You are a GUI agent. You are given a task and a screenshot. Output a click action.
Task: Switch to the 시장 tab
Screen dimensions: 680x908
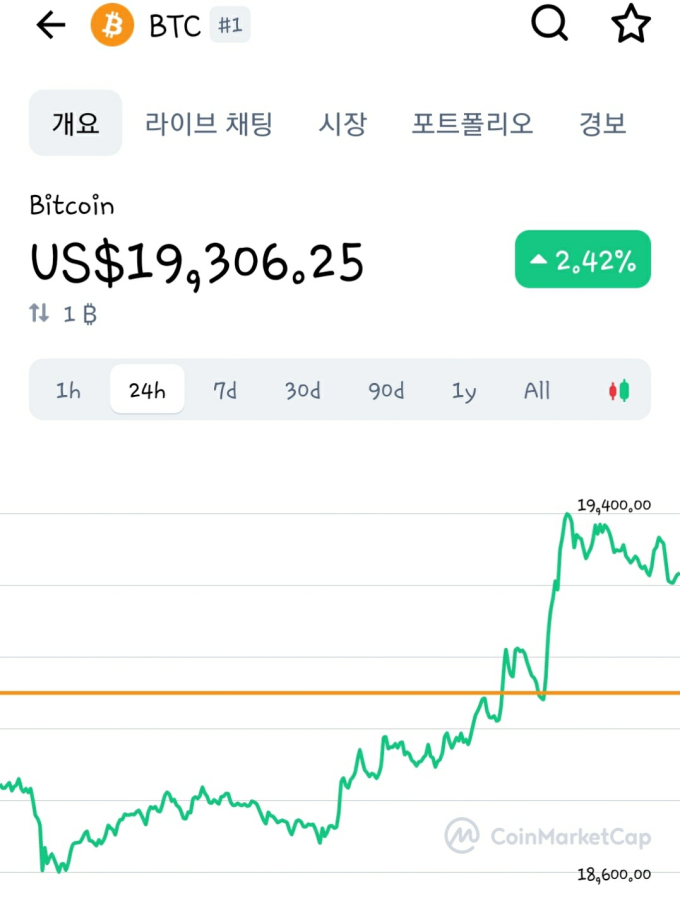[342, 123]
